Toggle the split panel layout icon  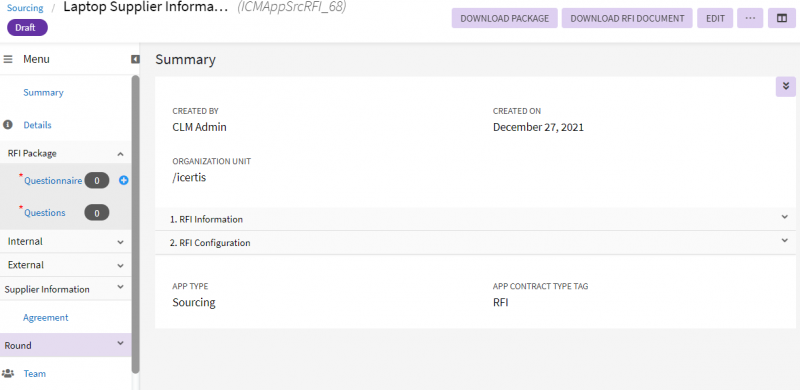tap(782, 18)
